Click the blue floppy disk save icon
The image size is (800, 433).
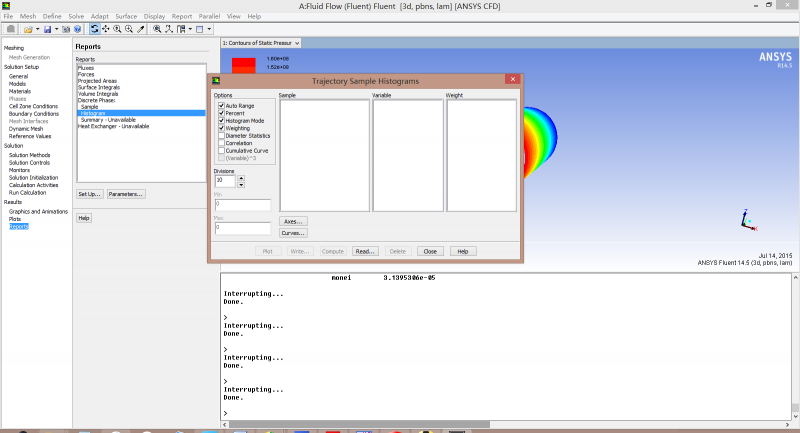point(47,30)
